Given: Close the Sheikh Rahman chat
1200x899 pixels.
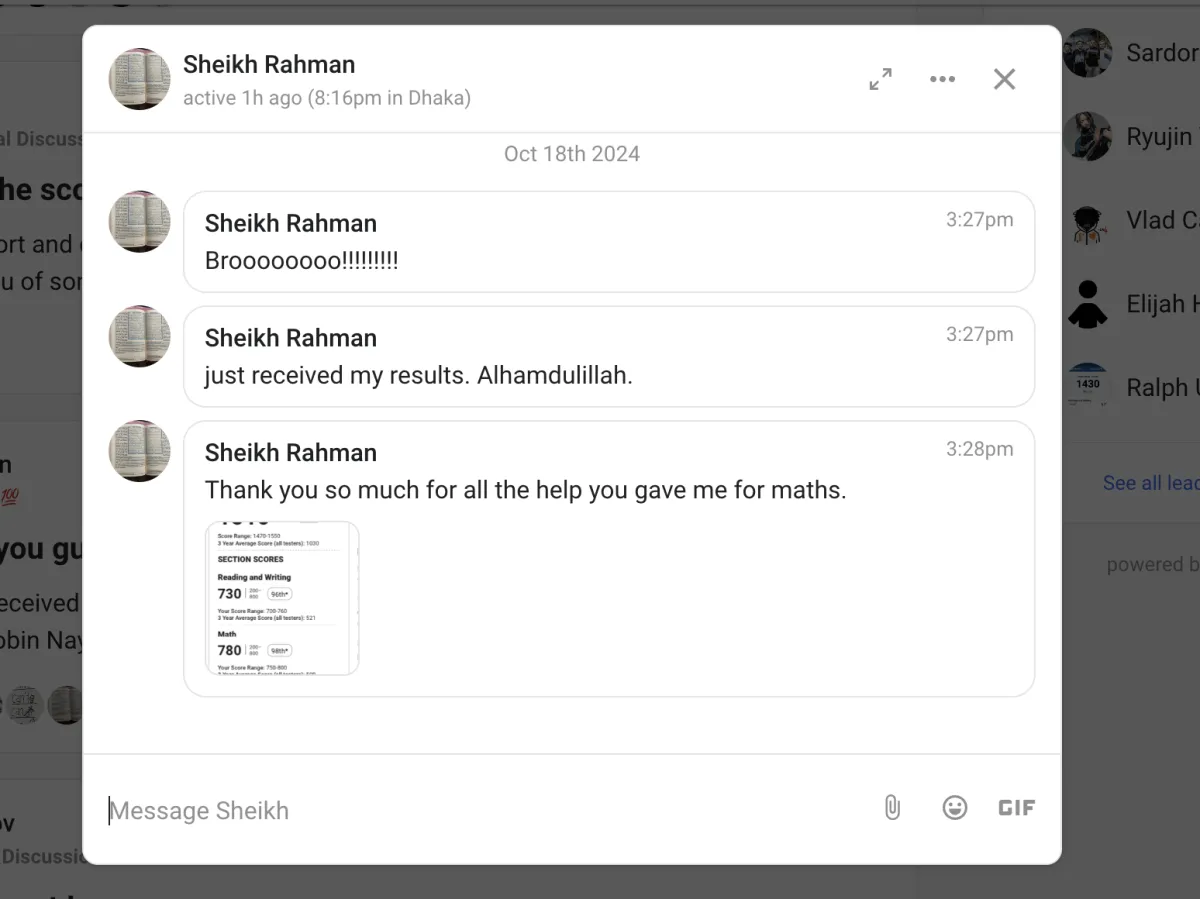Looking at the screenshot, I should [x=1004, y=80].
